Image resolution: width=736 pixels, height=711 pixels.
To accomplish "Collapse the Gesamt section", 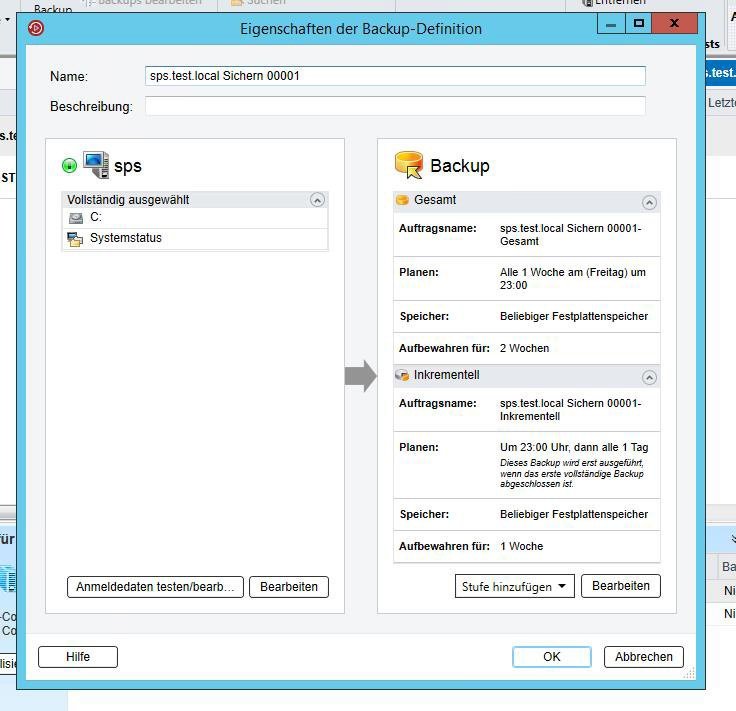I will click(649, 202).
